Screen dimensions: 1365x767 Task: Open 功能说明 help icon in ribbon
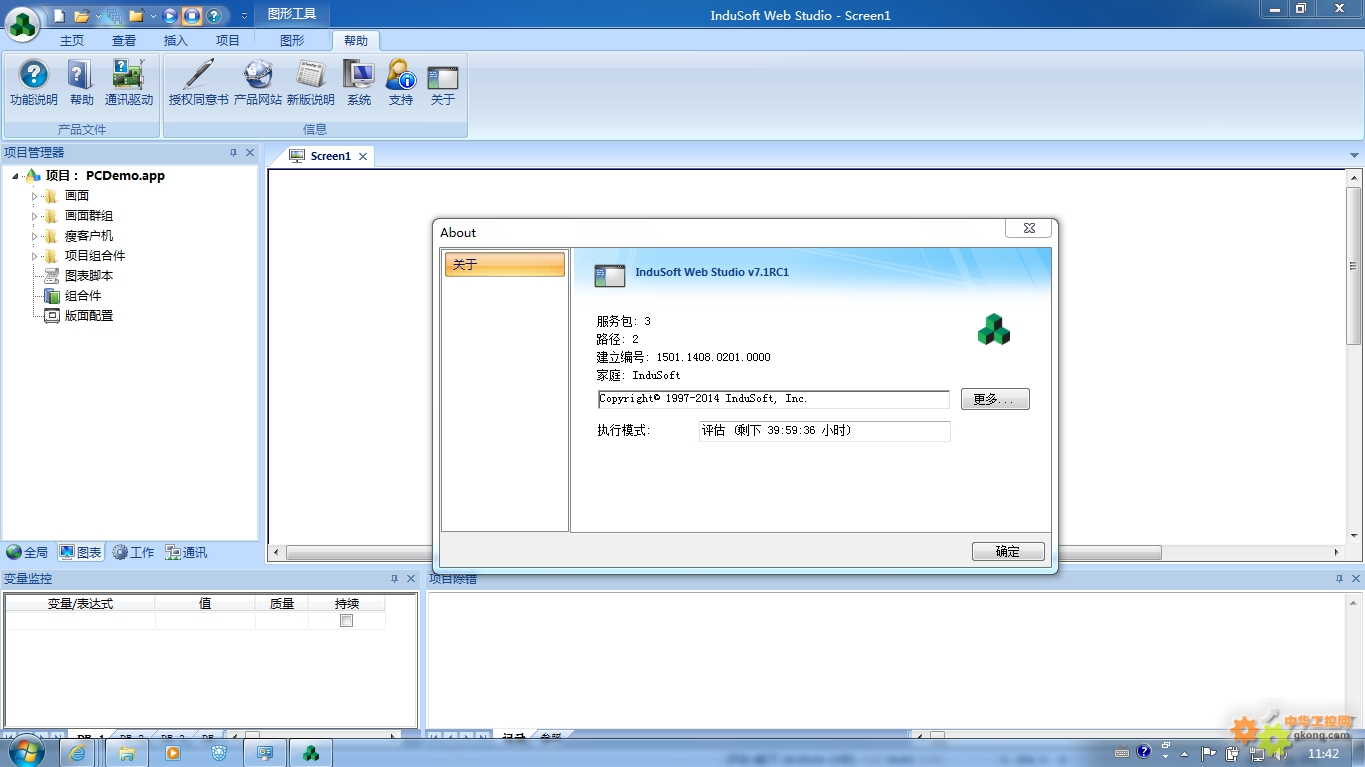(x=34, y=82)
